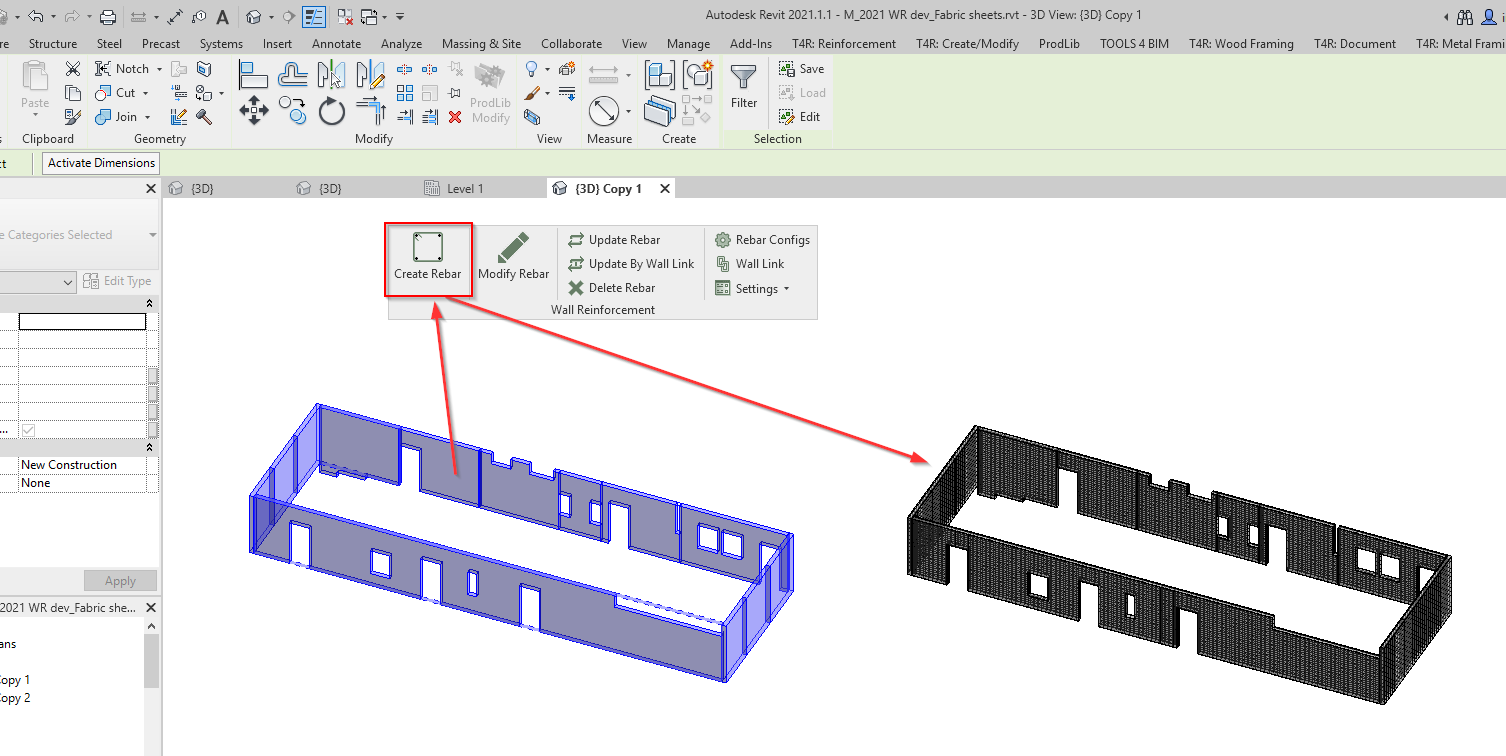Click the Print icon in quick access toolbar
Screen dimensions: 1506x756
coord(108,17)
